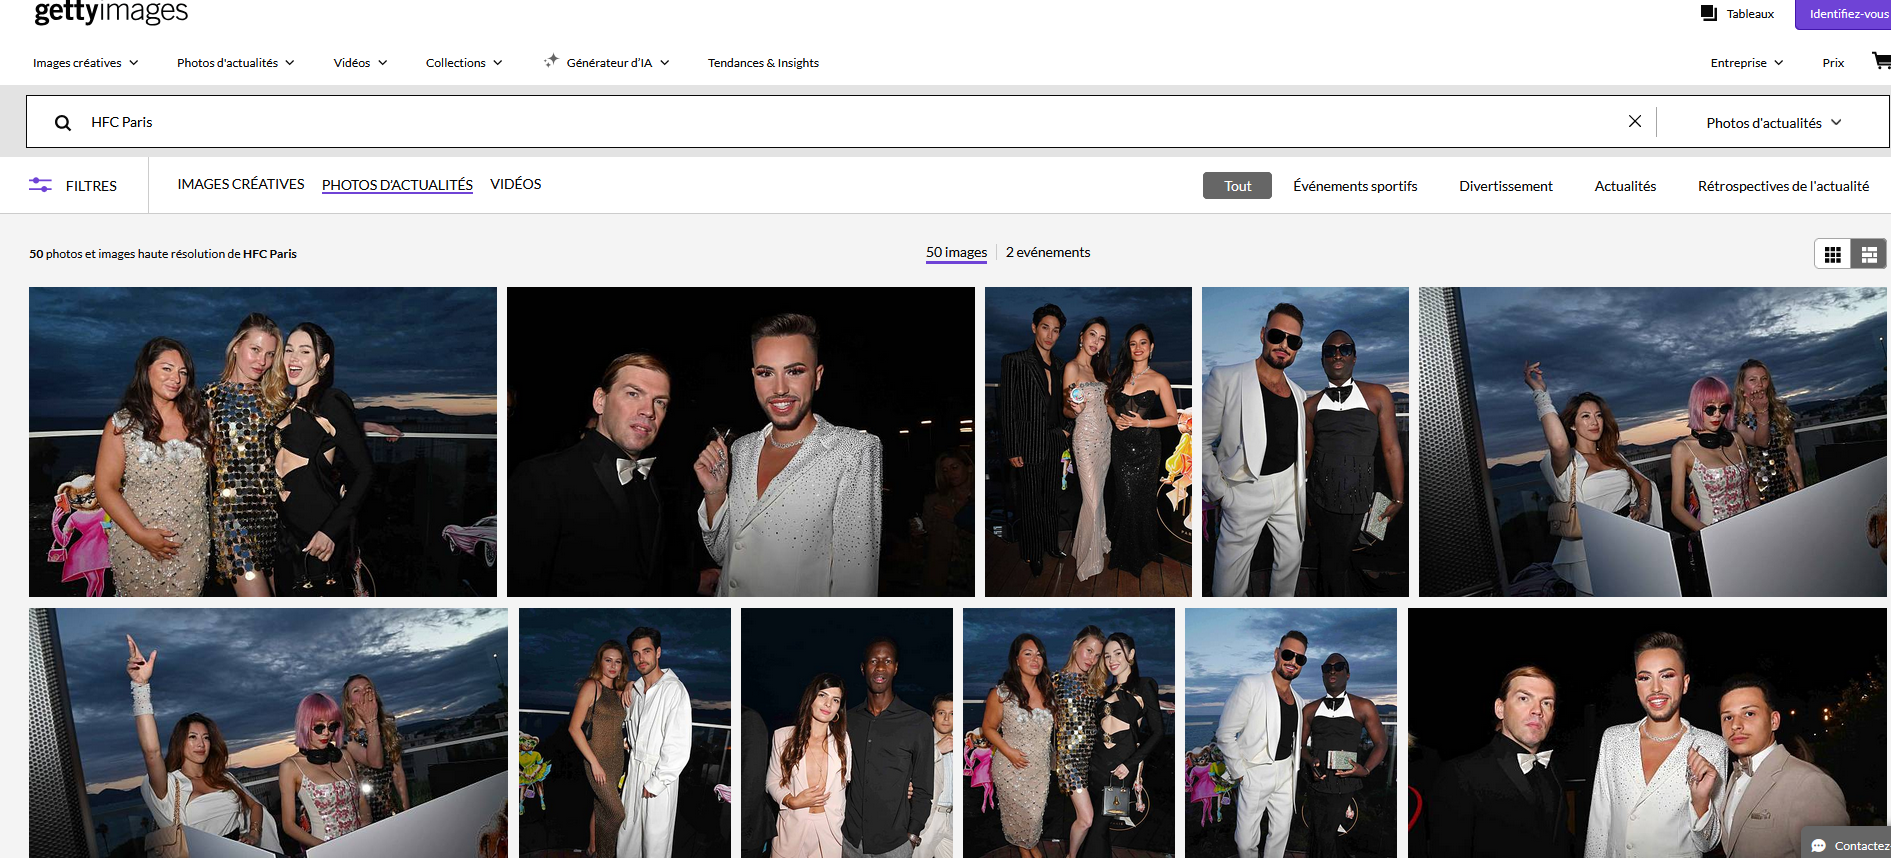
Task: Click the HFC Paris search field
Action: [840, 122]
